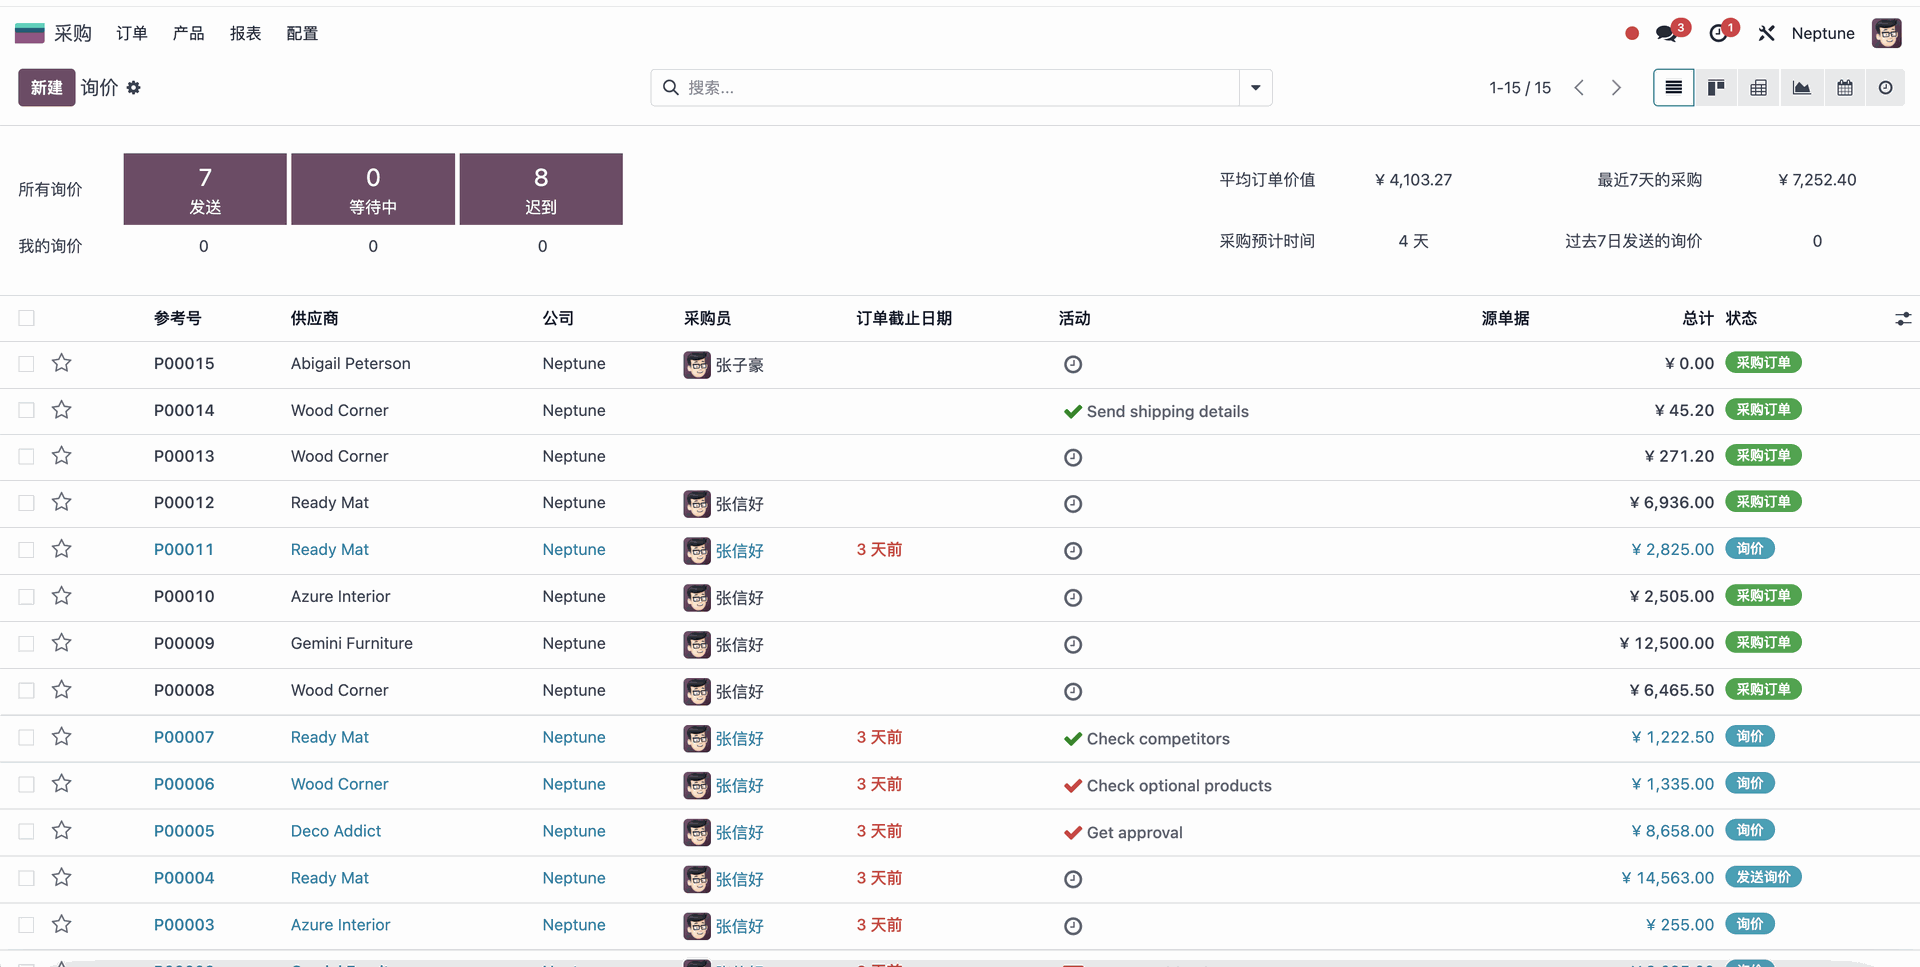The width and height of the screenshot is (1920, 967).
Task: Open the messages chat icon
Action: point(1667,33)
